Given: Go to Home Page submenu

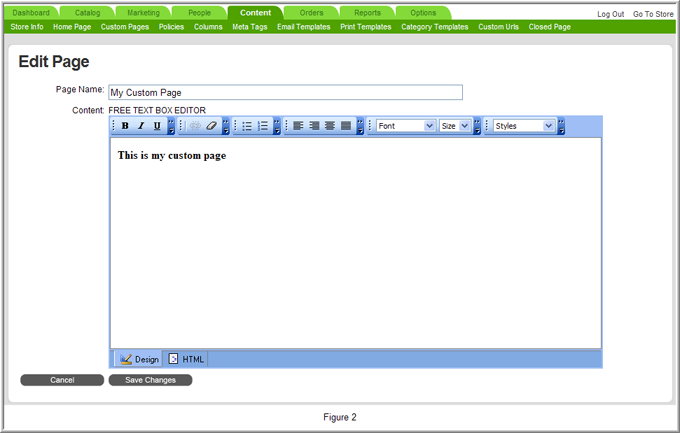Looking at the screenshot, I should 72,27.
